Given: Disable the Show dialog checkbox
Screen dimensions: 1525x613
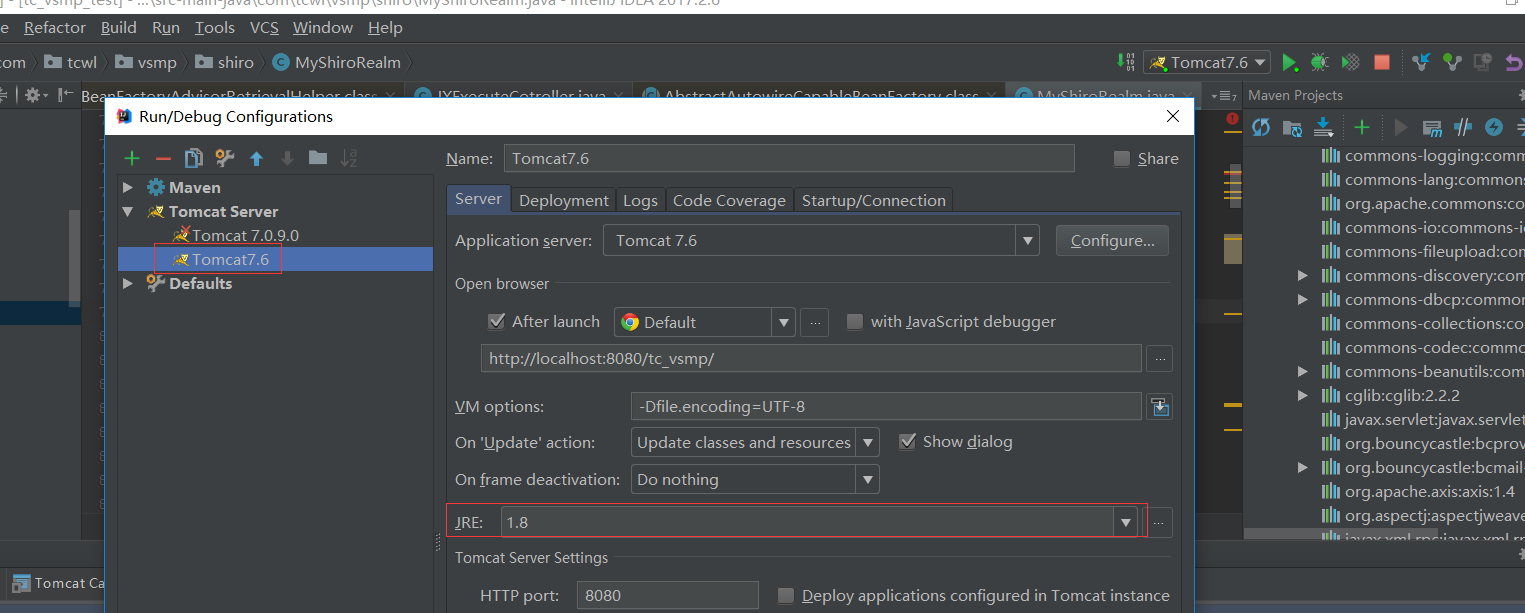Looking at the screenshot, I should (907, 441).
